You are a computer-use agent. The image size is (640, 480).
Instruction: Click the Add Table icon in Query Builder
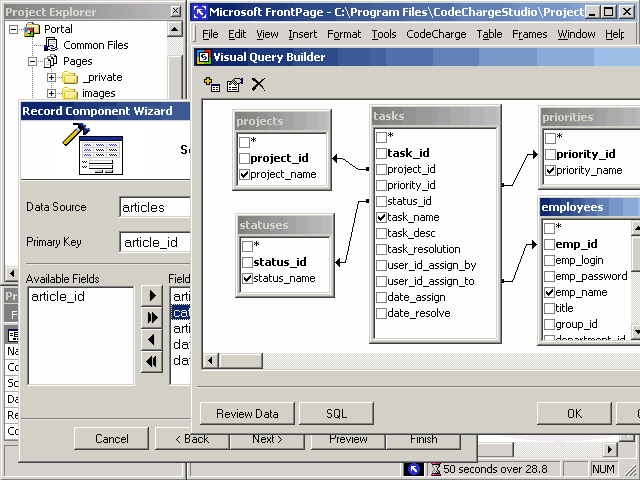[211, 84]
